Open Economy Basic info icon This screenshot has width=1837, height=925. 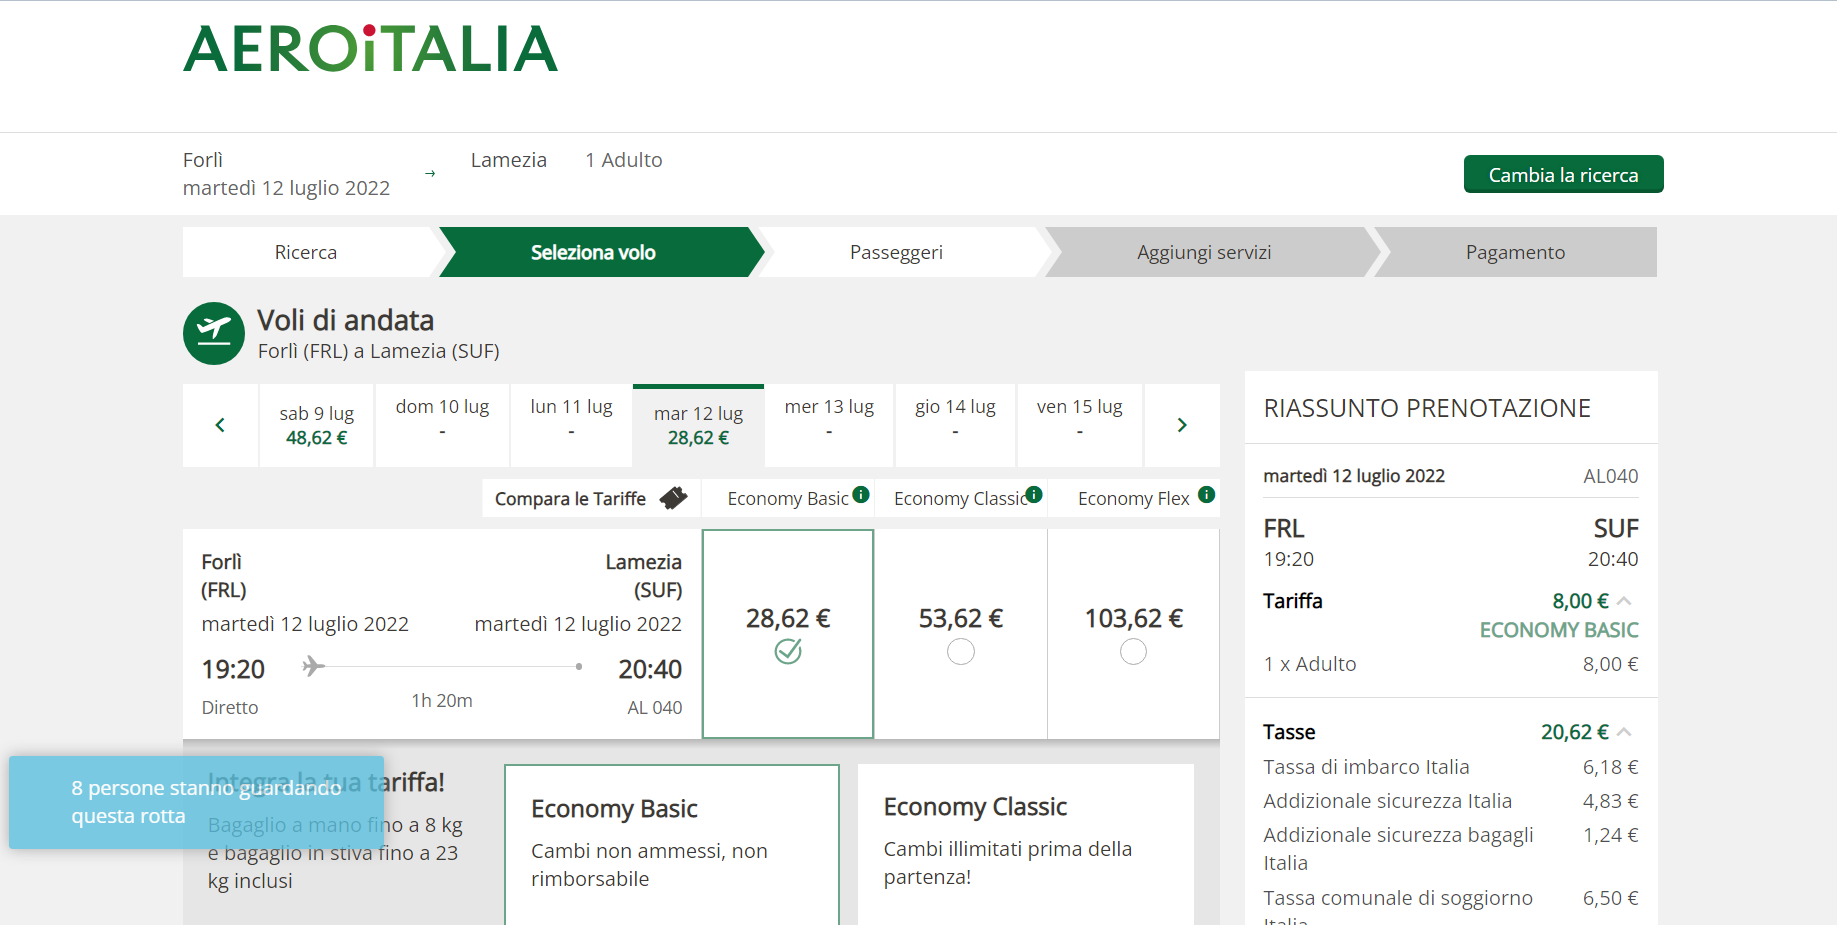click(x=861, y=494)
